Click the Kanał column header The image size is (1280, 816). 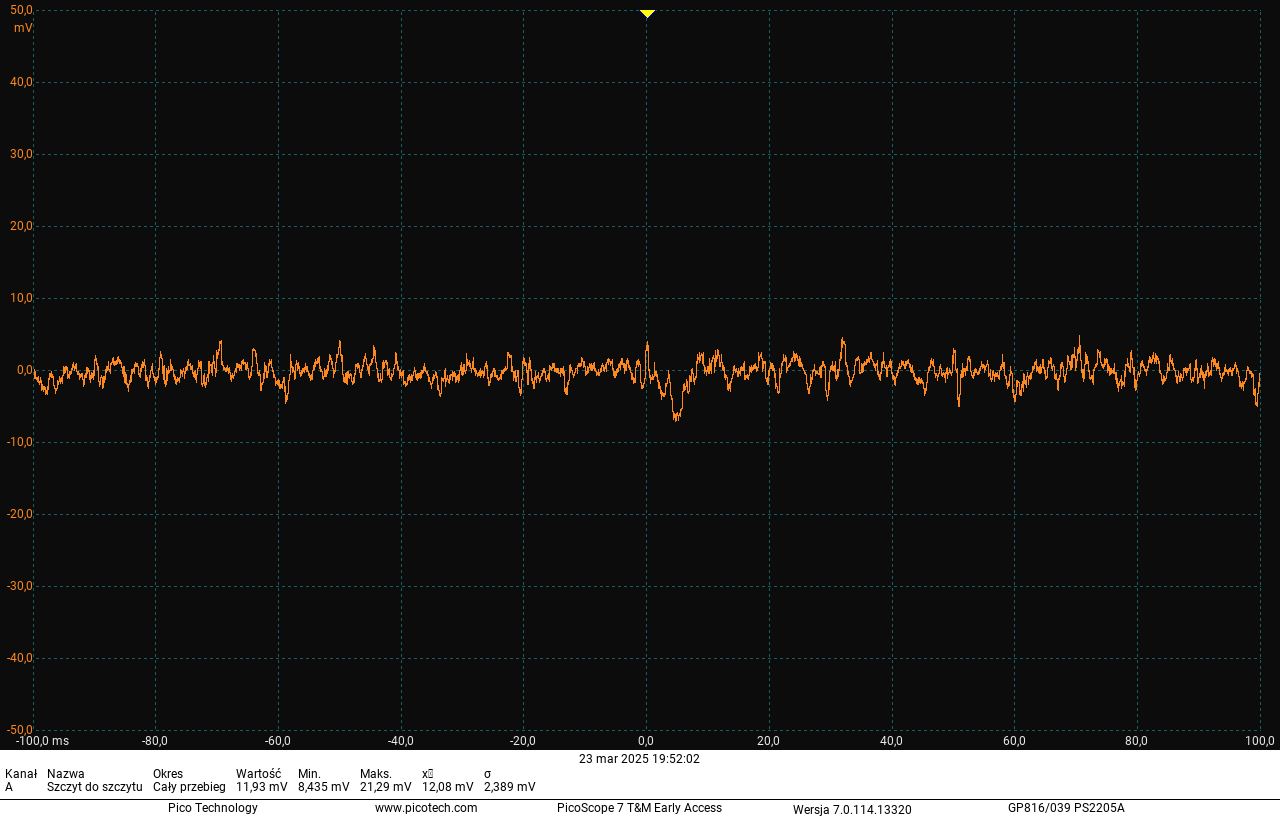(x=21, y=774)
